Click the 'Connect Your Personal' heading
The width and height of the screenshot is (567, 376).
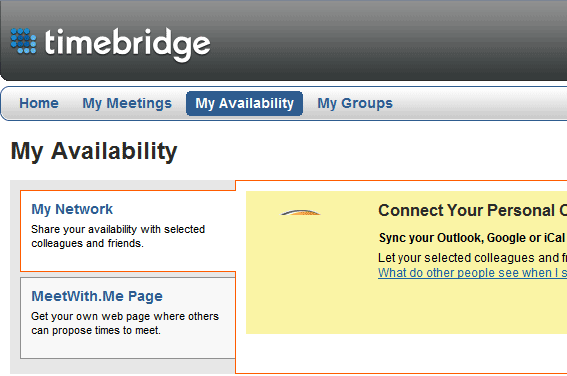click(472, 210)
